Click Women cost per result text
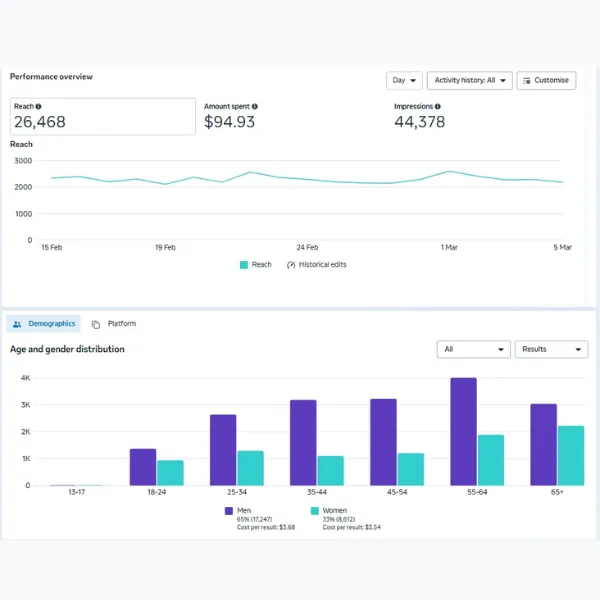600x600 pixels. pos(351,527)
